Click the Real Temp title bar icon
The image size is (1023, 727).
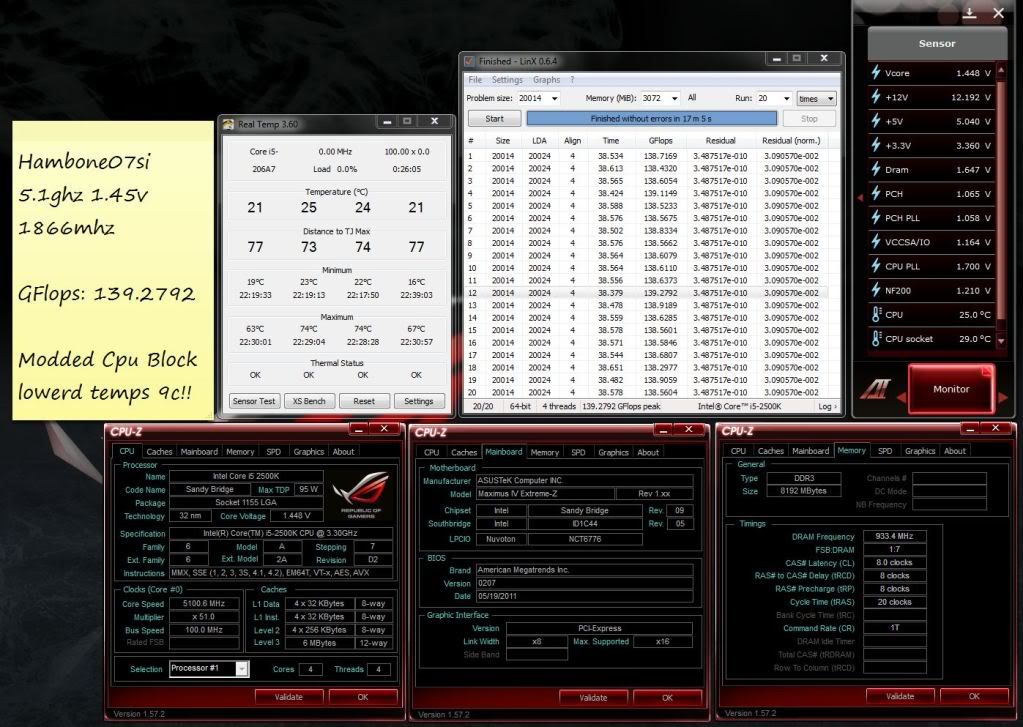[x=228, y=123]
